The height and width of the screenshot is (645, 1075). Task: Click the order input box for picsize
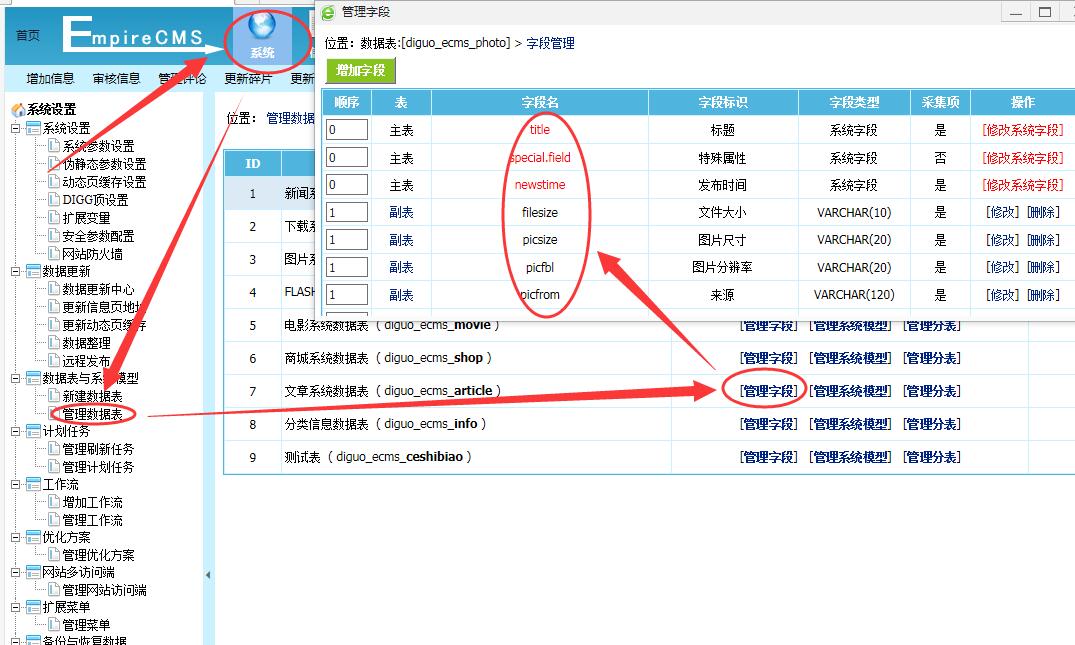pos(347,240)
